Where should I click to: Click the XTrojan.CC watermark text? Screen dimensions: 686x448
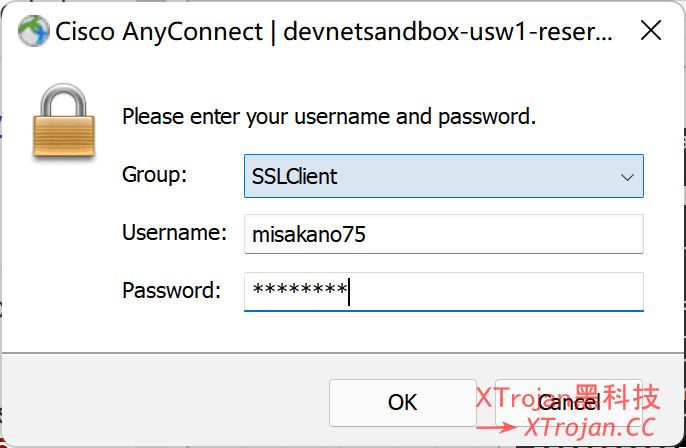pos(590,428)
